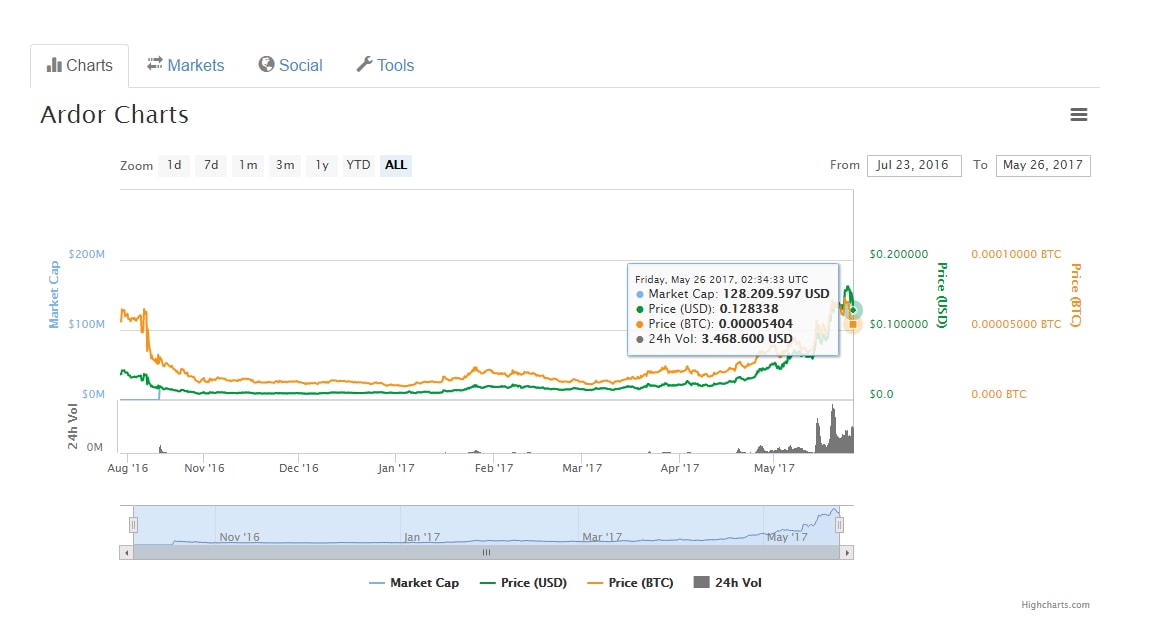Click the exchange arrows icon beside Markets
This screenshot has width=1157, height=629.
pos(154,64)
